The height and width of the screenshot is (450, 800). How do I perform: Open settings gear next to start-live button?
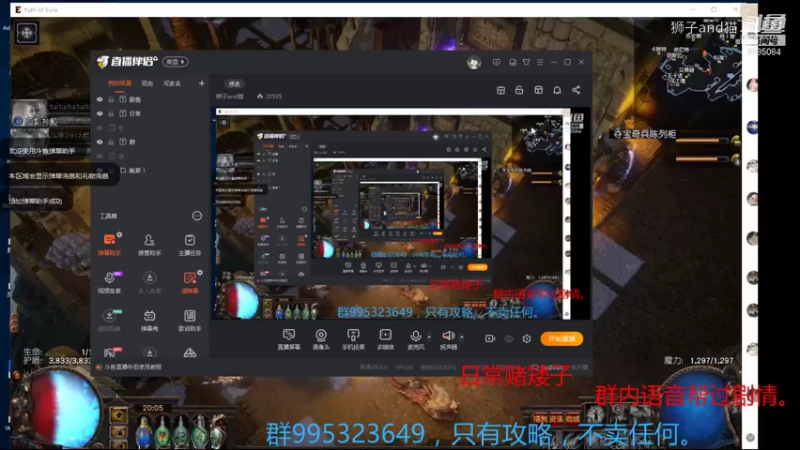(527, 338)
